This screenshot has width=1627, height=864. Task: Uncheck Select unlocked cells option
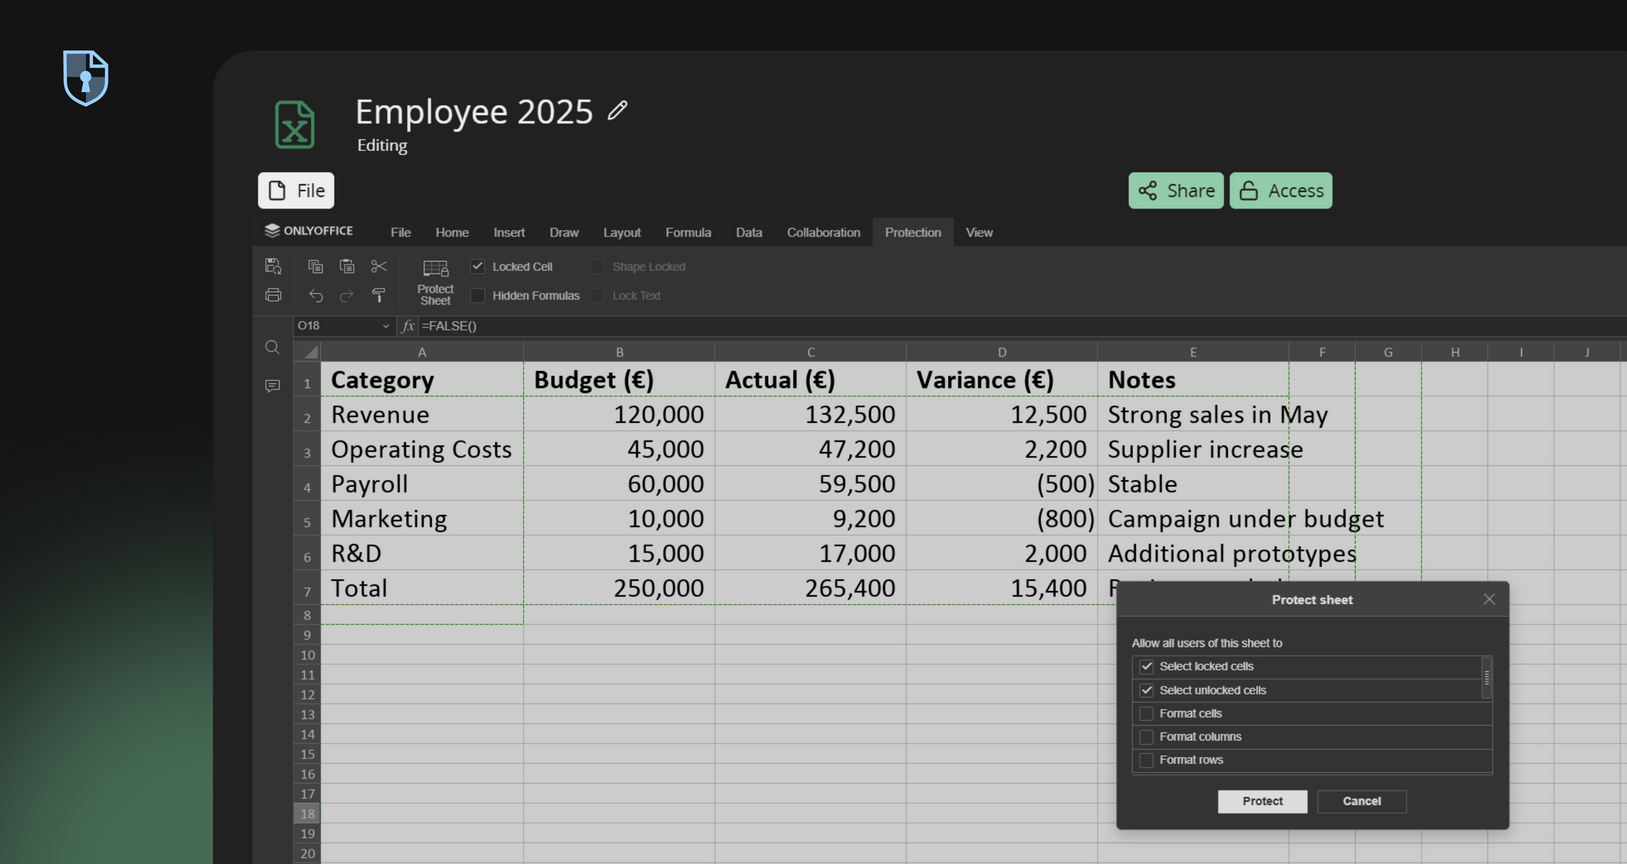[x=1147, y=691]
